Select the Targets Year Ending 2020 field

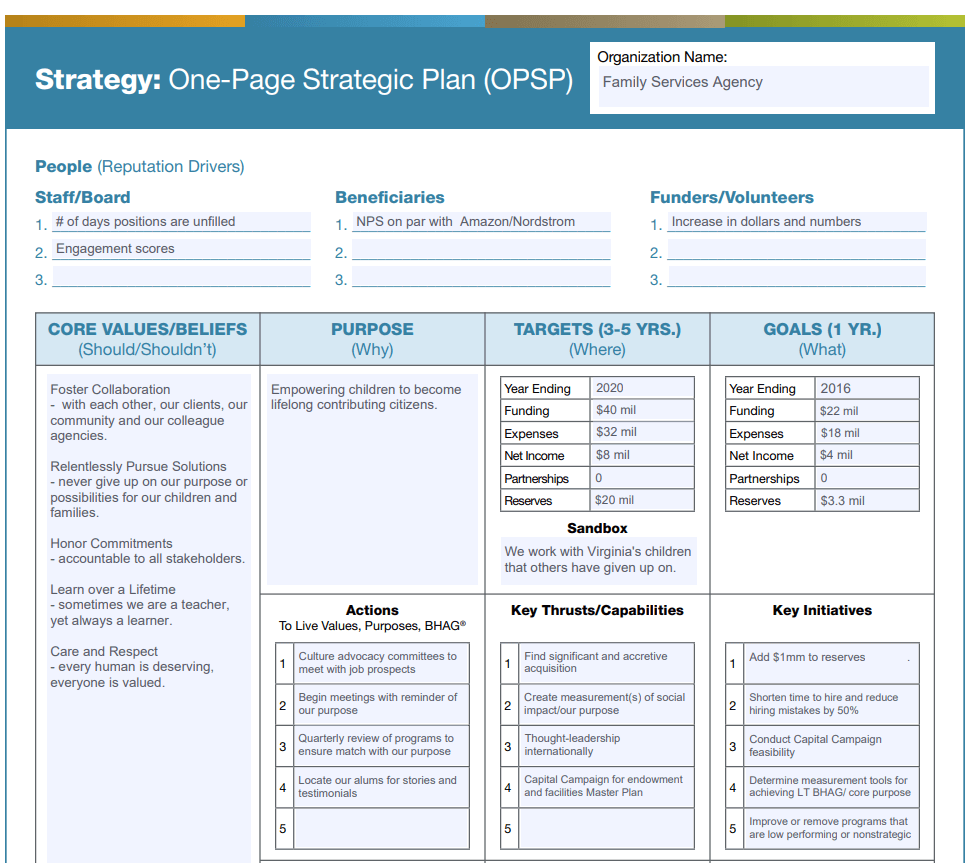(x=643, y=388)
